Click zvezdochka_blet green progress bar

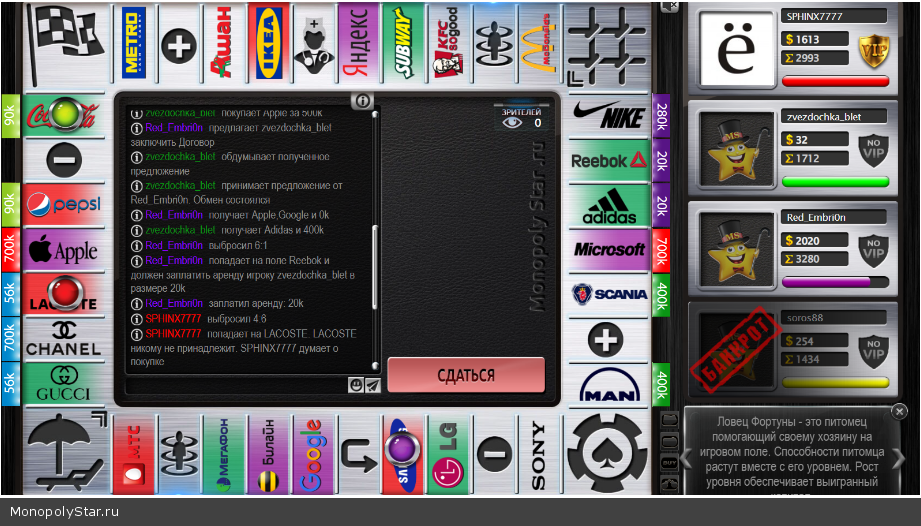835,182
